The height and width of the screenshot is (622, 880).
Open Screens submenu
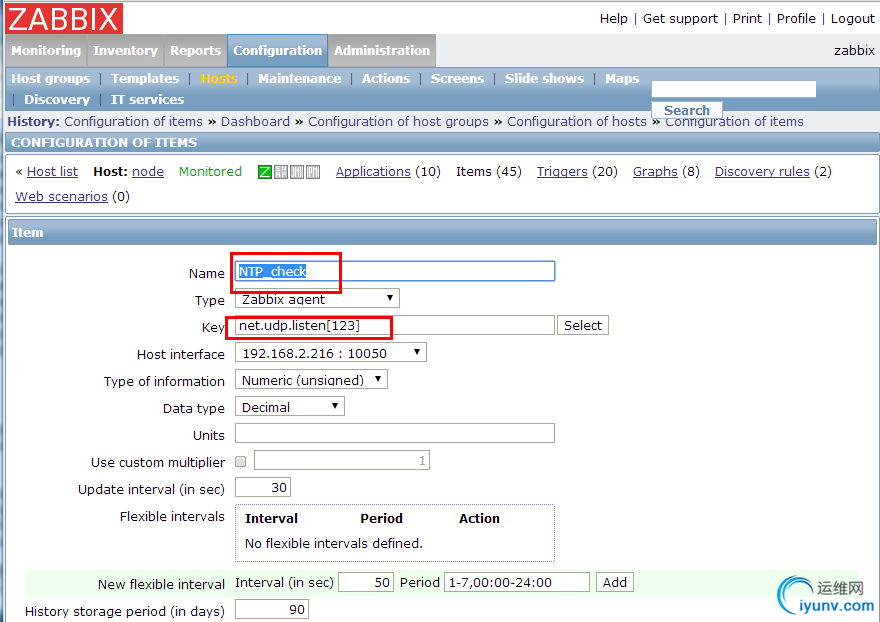click(457, 79)
